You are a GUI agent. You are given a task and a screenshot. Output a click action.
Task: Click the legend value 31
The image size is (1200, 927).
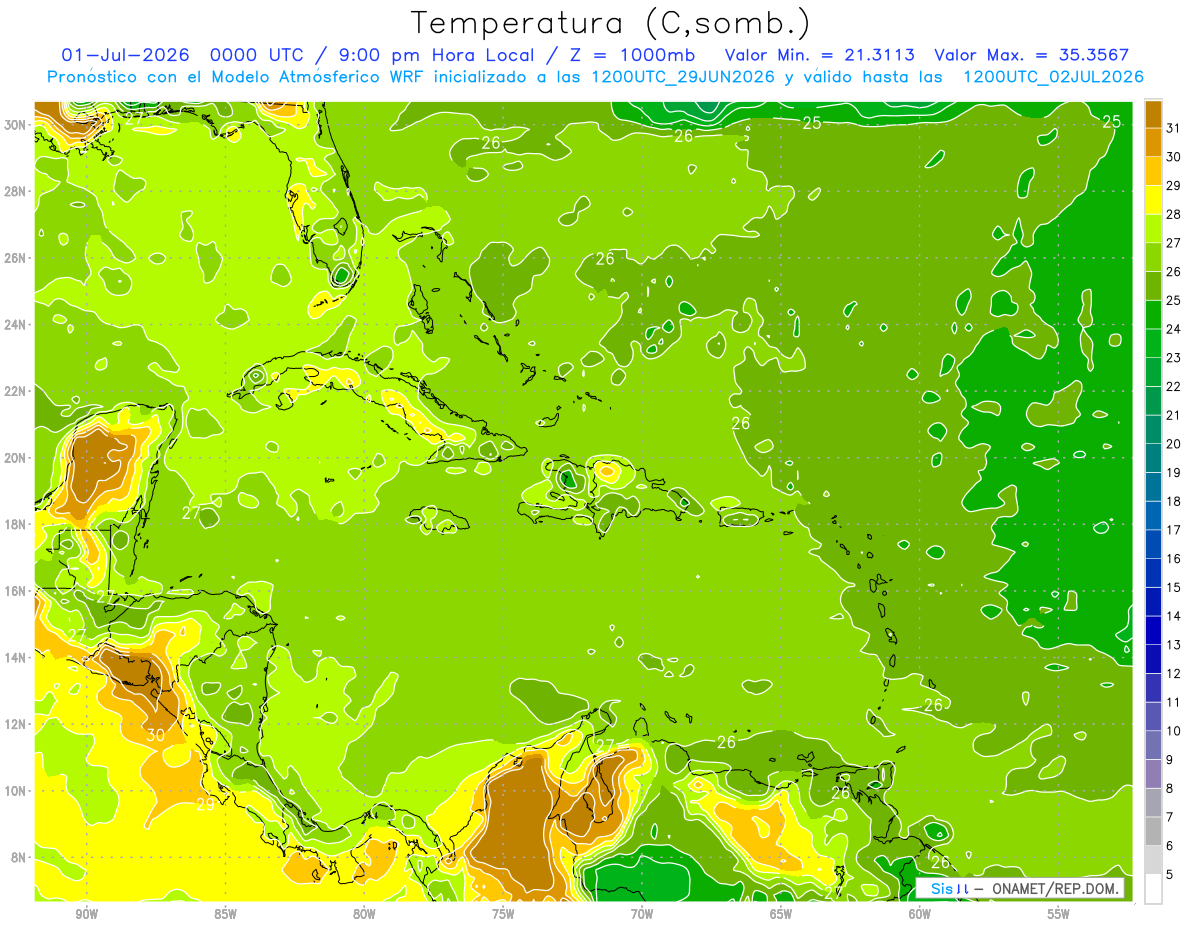1174,128
